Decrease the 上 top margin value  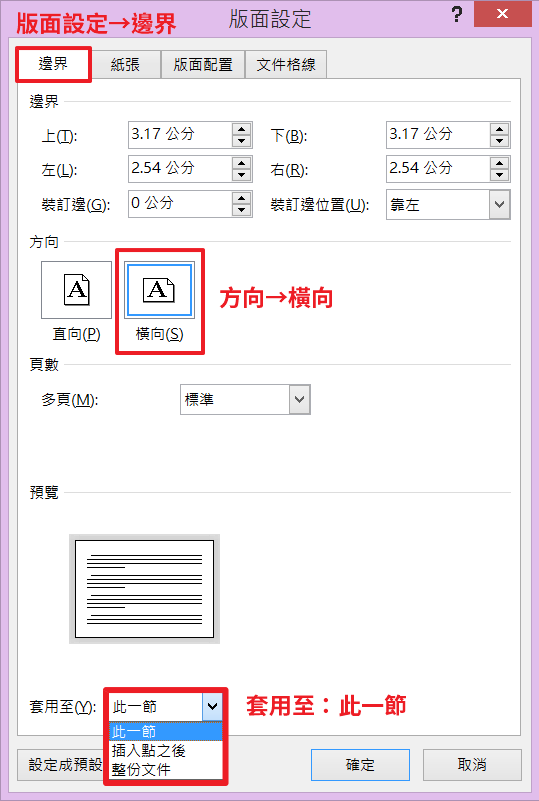pos(241,142)
